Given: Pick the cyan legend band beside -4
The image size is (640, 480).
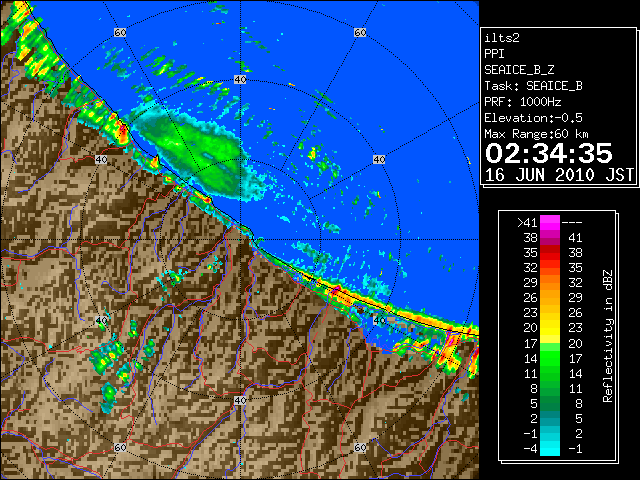Looking at the screenshot, I should [x=550, y=448].
